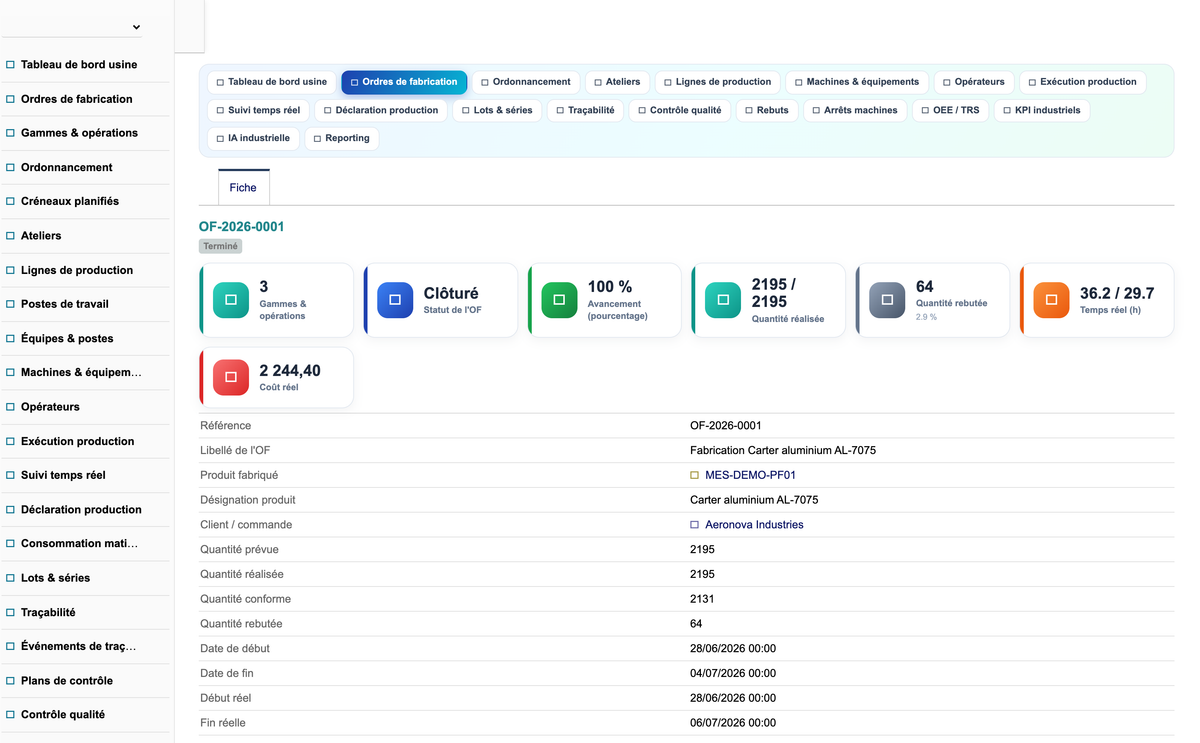1200x743 pixels.
Task: Click the icon beside MES-DEMO-PF01
Action: click(695, 475)
